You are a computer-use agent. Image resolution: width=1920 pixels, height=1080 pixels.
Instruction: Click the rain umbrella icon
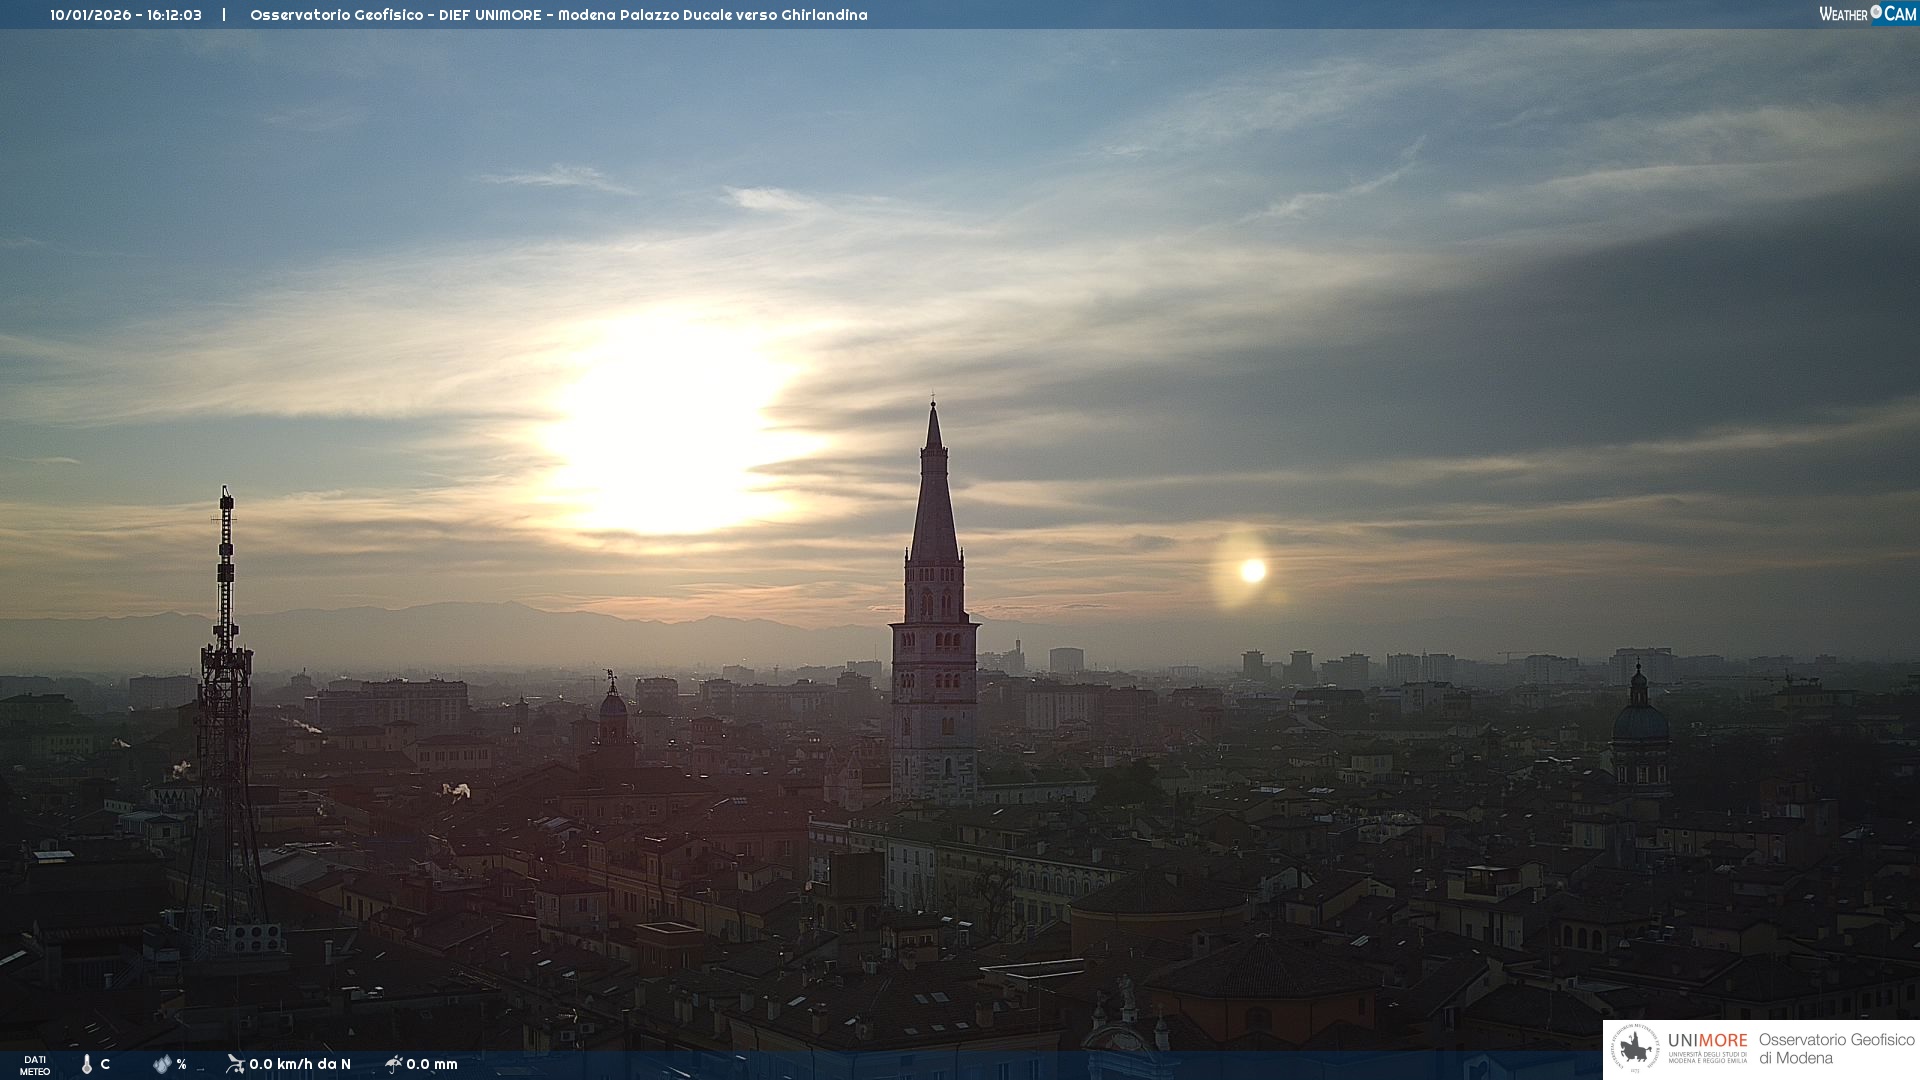coord(393,1064)
